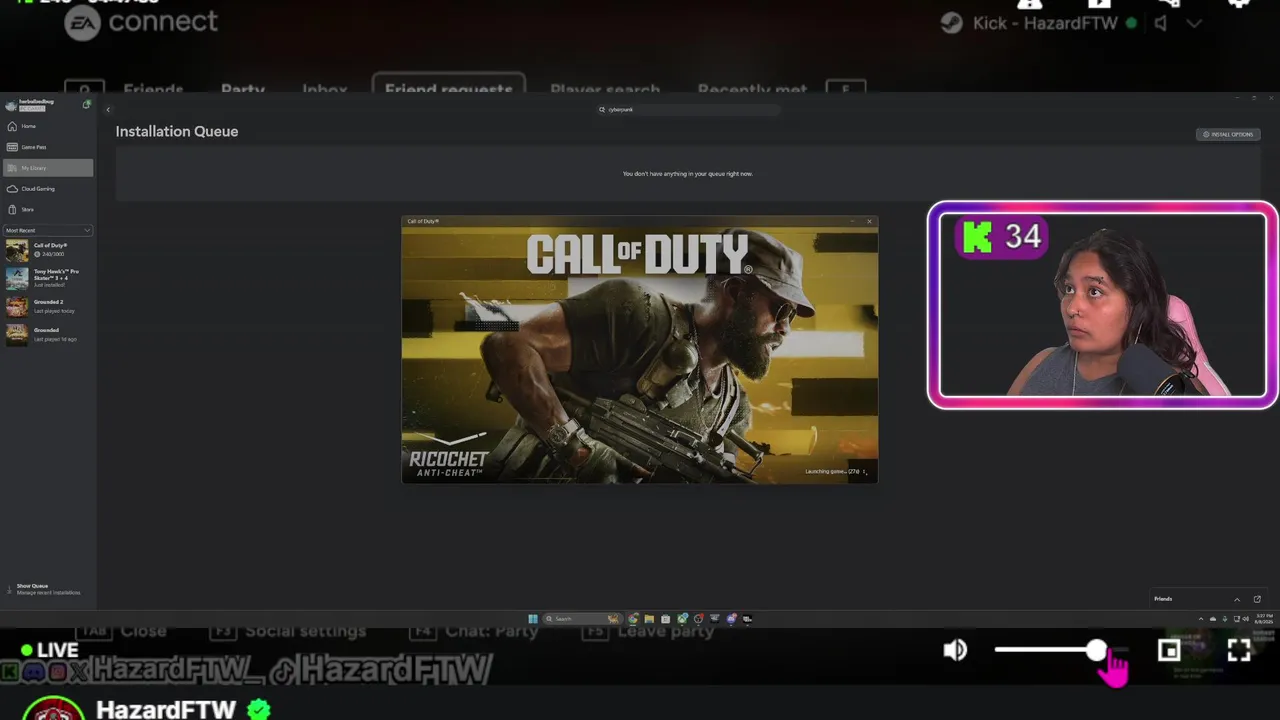Click Show Queue at sidebar bottom
1280x720 pixels.
(x=45, y=589)
